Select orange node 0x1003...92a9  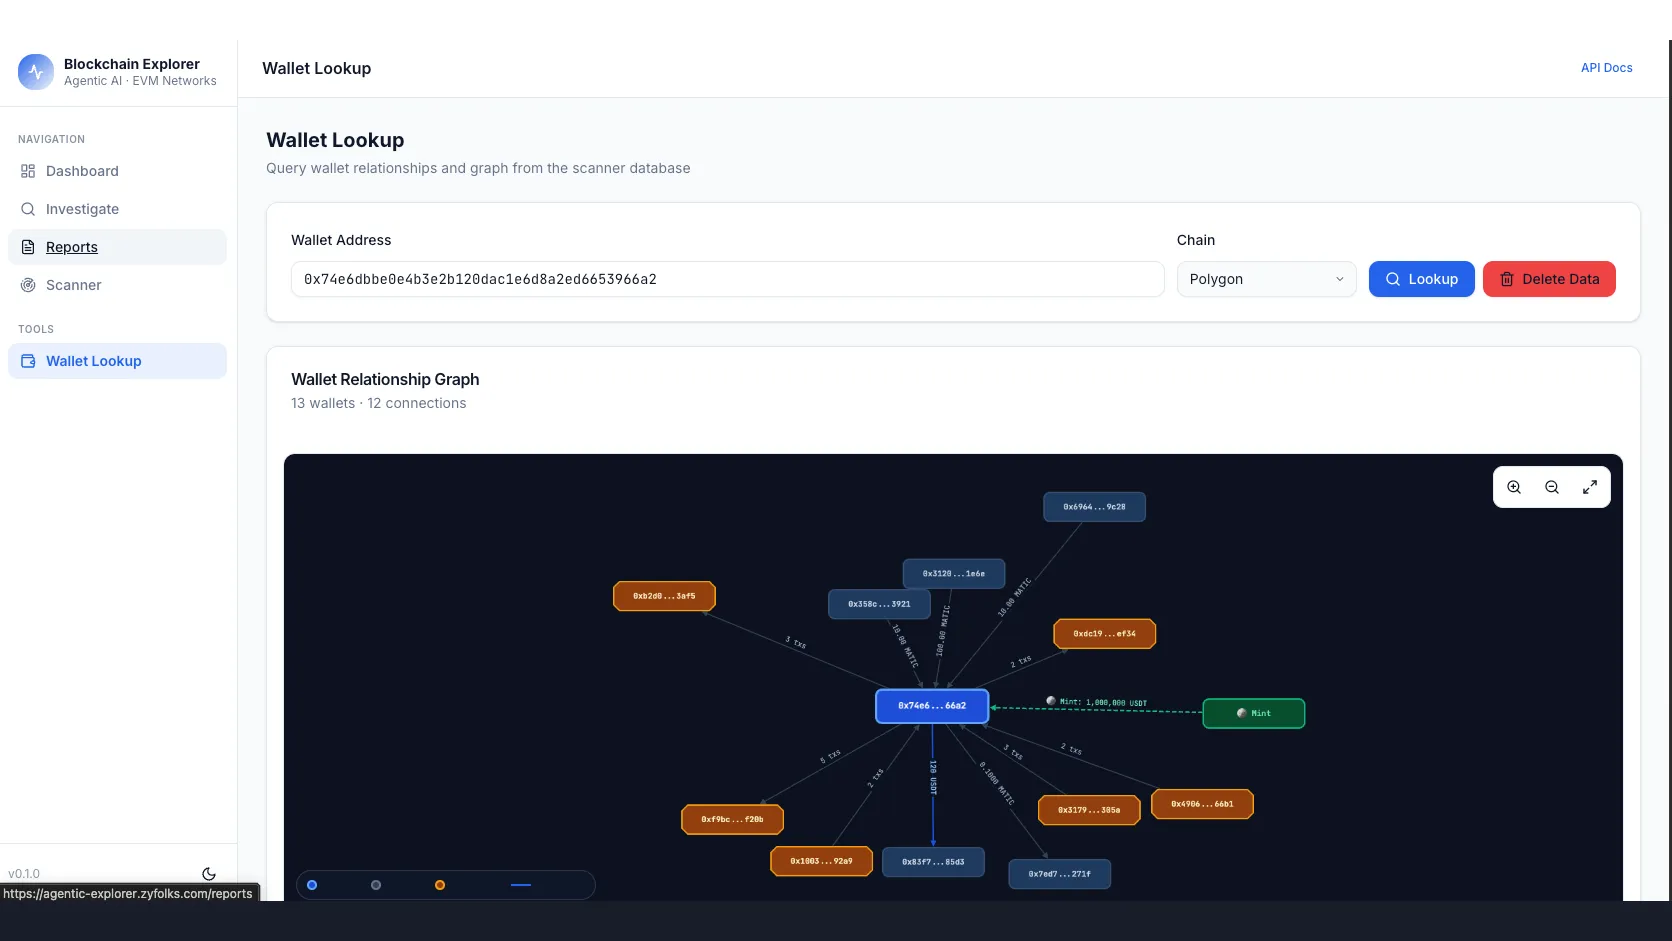pyautogui.click(x=821, y=861)
